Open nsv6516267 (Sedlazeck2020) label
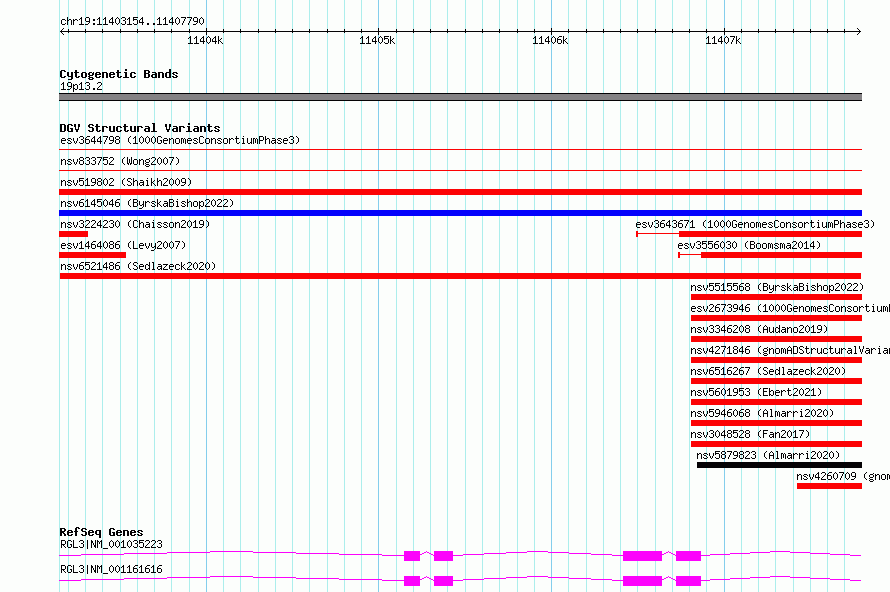This screenshot has height=592, width=890. tap(768, 371)
